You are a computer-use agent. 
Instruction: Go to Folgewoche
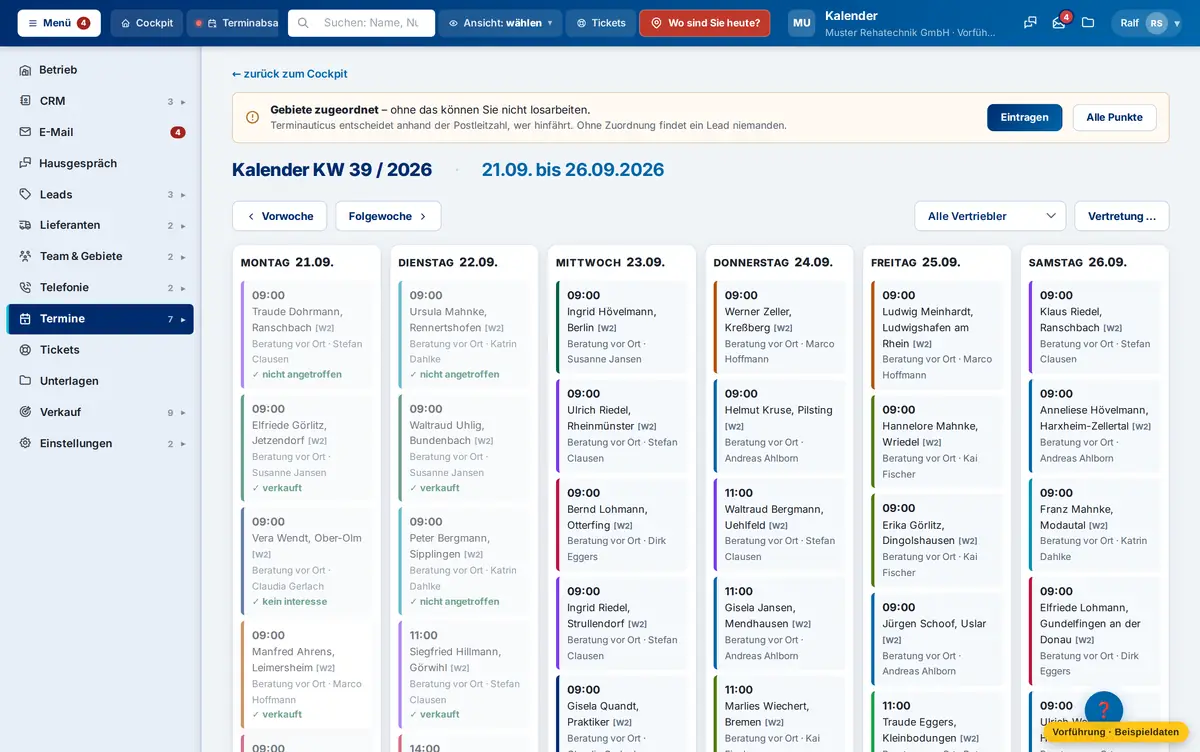tap(388, 216)
